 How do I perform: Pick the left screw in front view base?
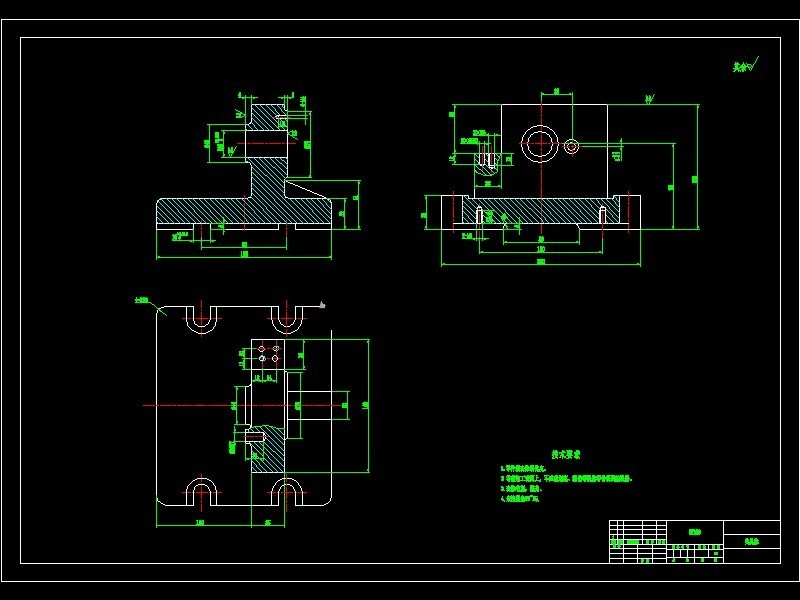[x=479, y=215]
